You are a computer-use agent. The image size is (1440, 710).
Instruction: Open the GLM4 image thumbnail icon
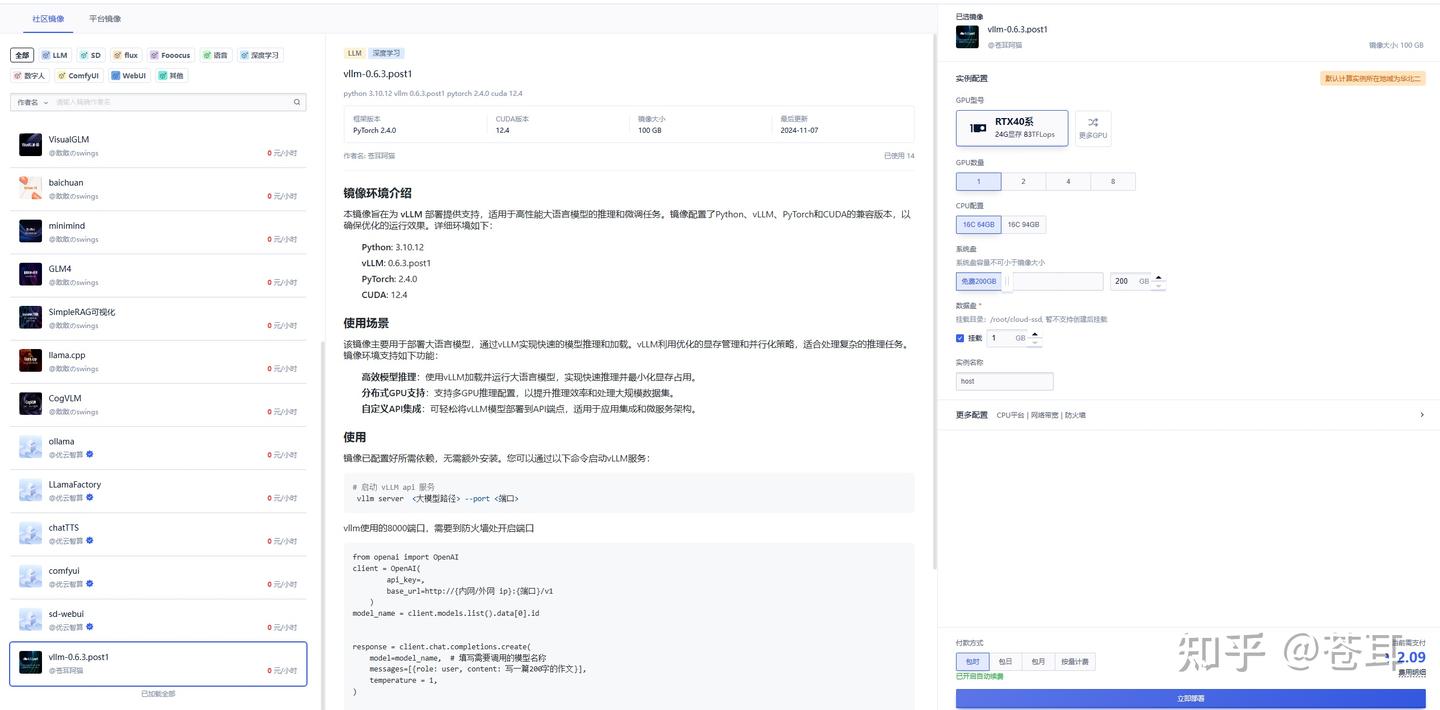tap(30, 274)
